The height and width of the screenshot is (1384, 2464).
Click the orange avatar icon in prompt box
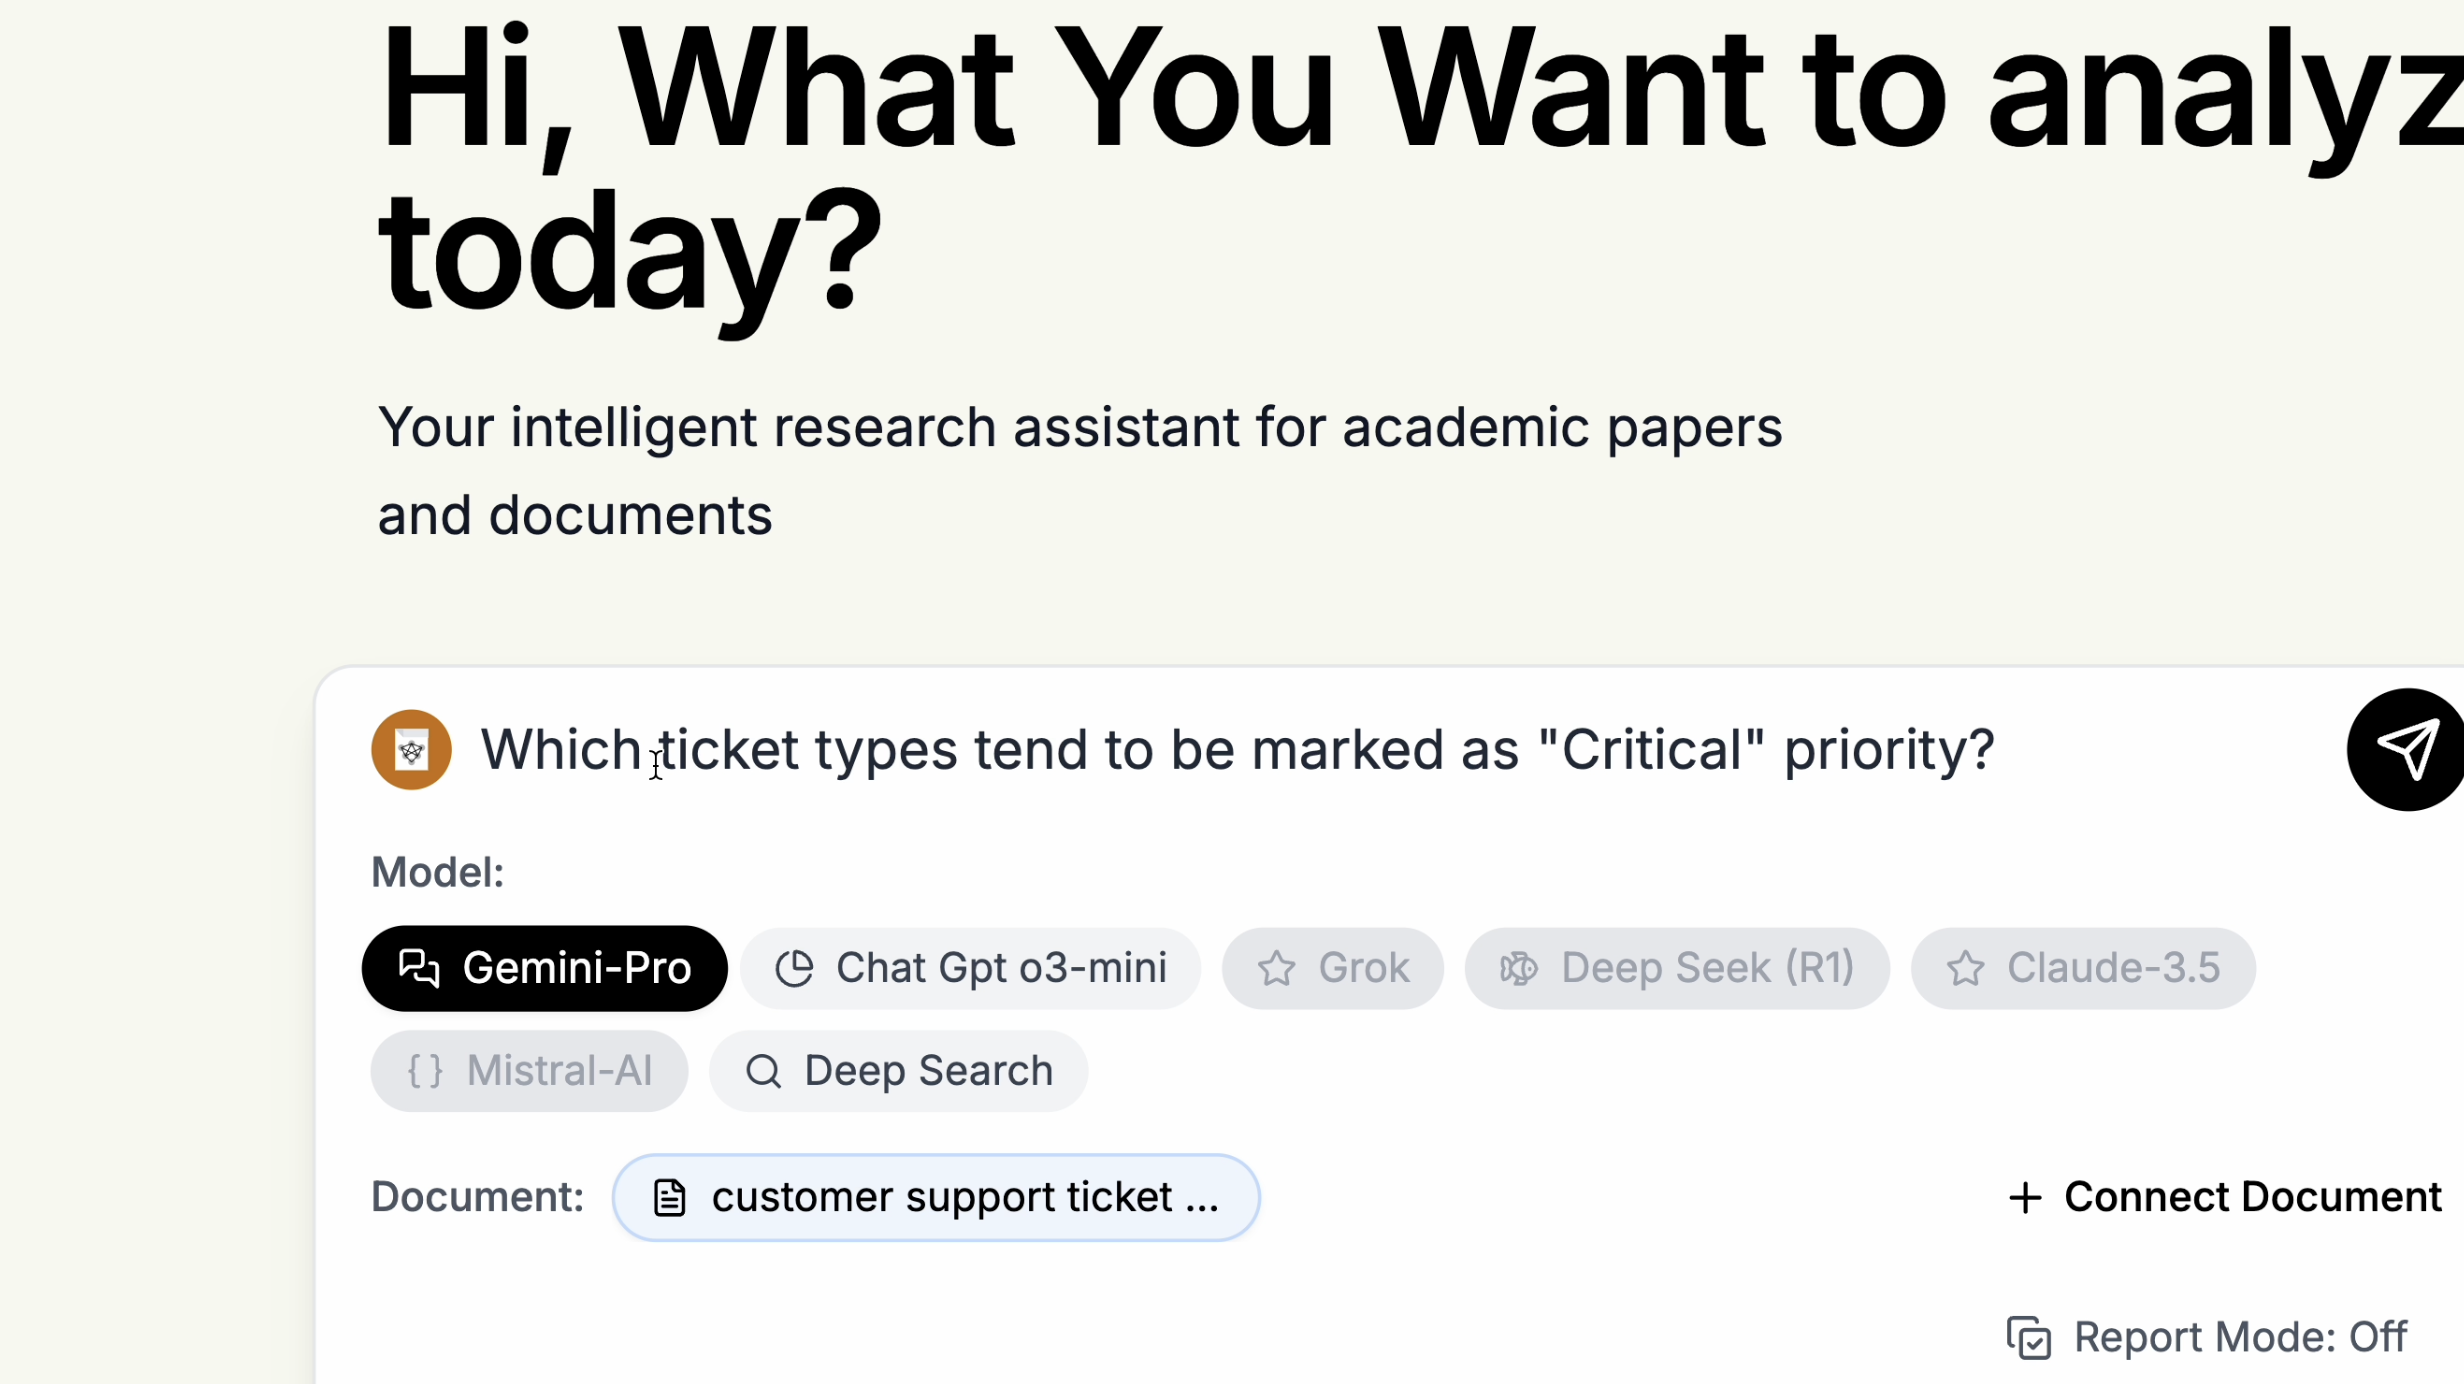click(x=411, y=749)
